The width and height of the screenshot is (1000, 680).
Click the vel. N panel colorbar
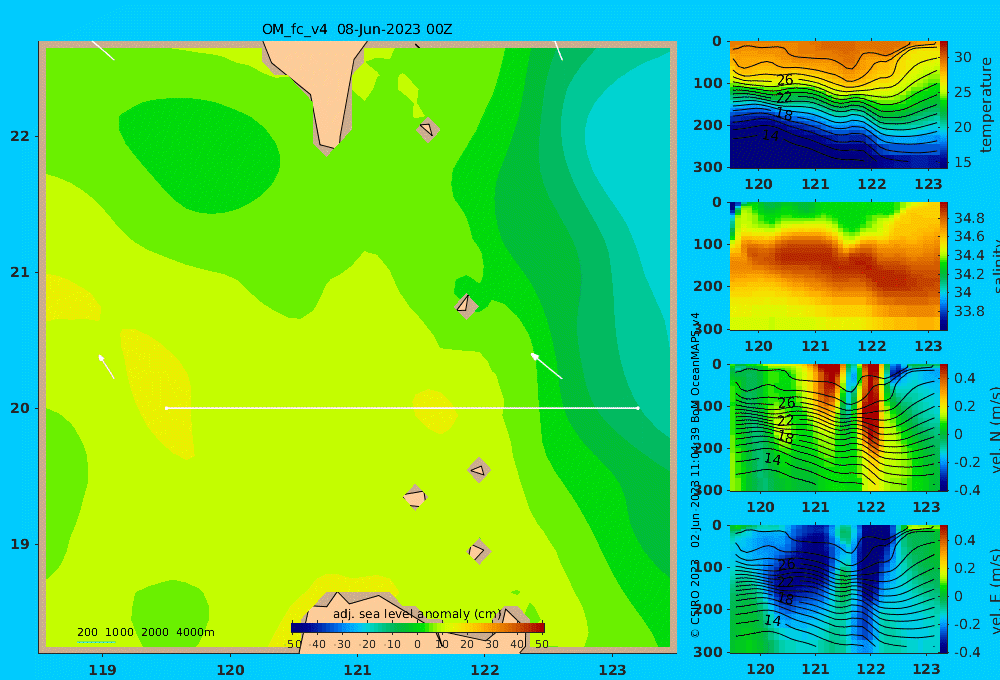click(943, 427)
